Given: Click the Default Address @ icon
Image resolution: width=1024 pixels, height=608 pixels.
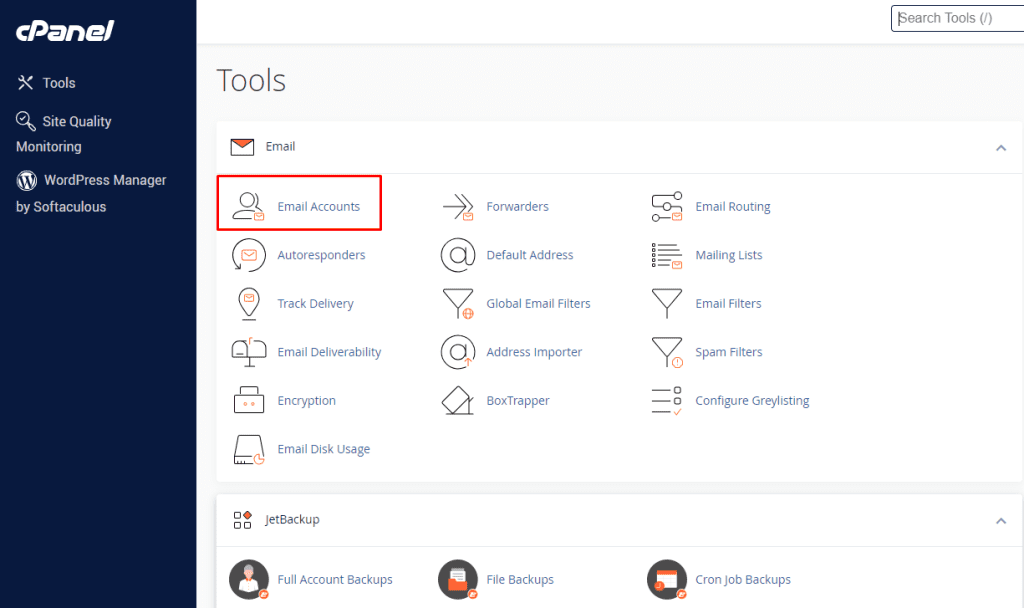Looking at the screenshot, I should tap(457, 255).
